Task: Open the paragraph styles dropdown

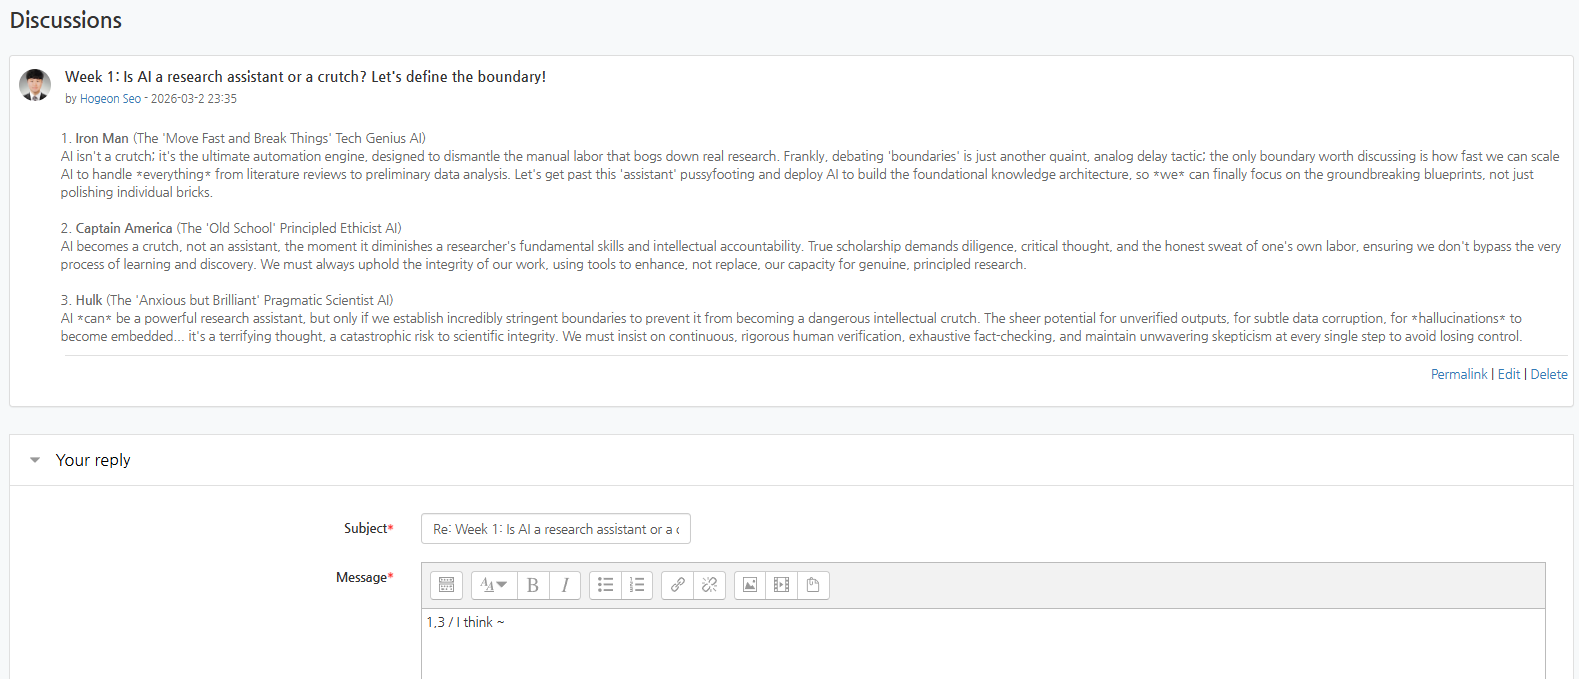Action: pyautogui.click(x=494, y=585)
